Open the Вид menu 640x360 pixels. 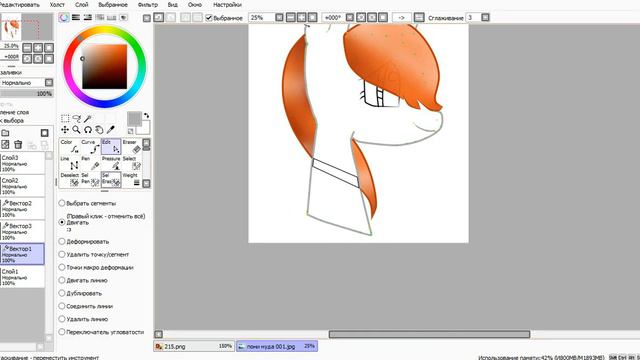click(x=173, y=5)
